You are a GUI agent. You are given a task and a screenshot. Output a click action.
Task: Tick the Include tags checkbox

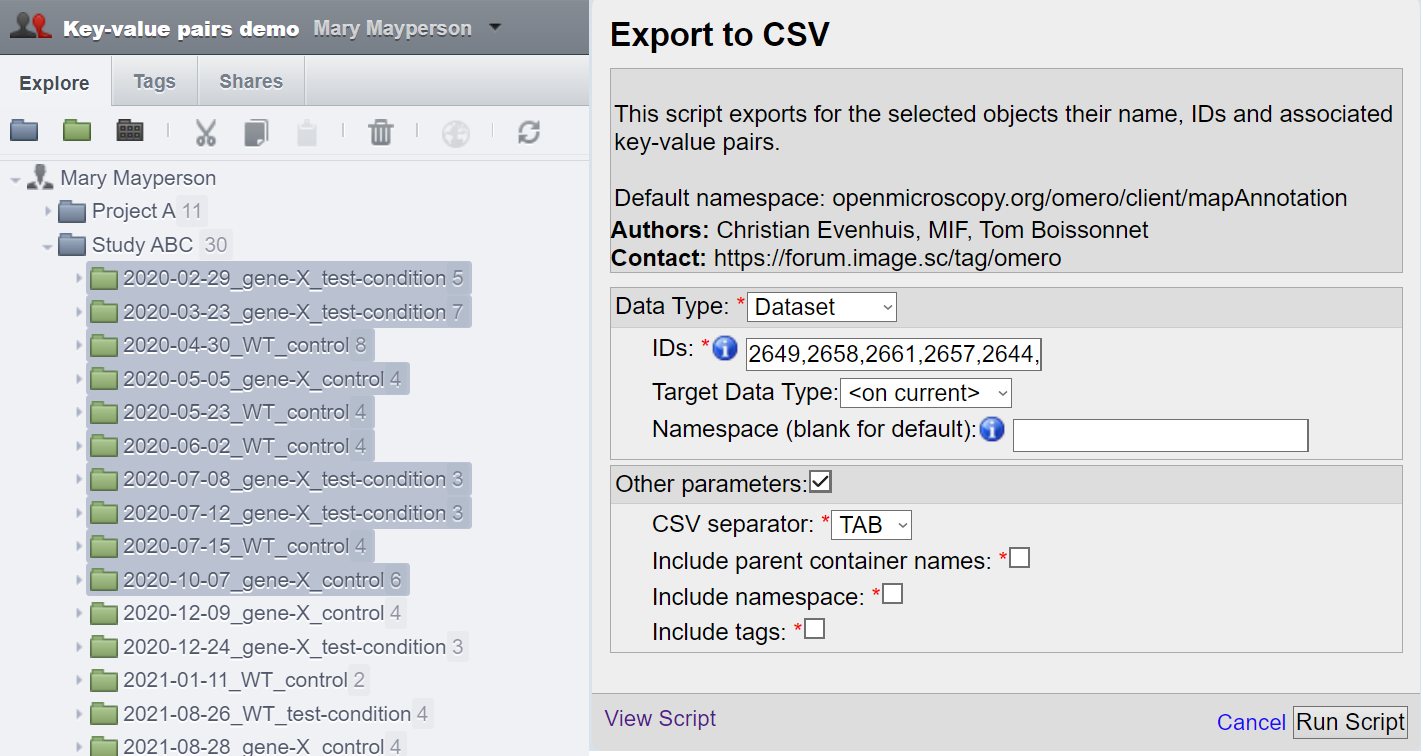click(815, 630)
